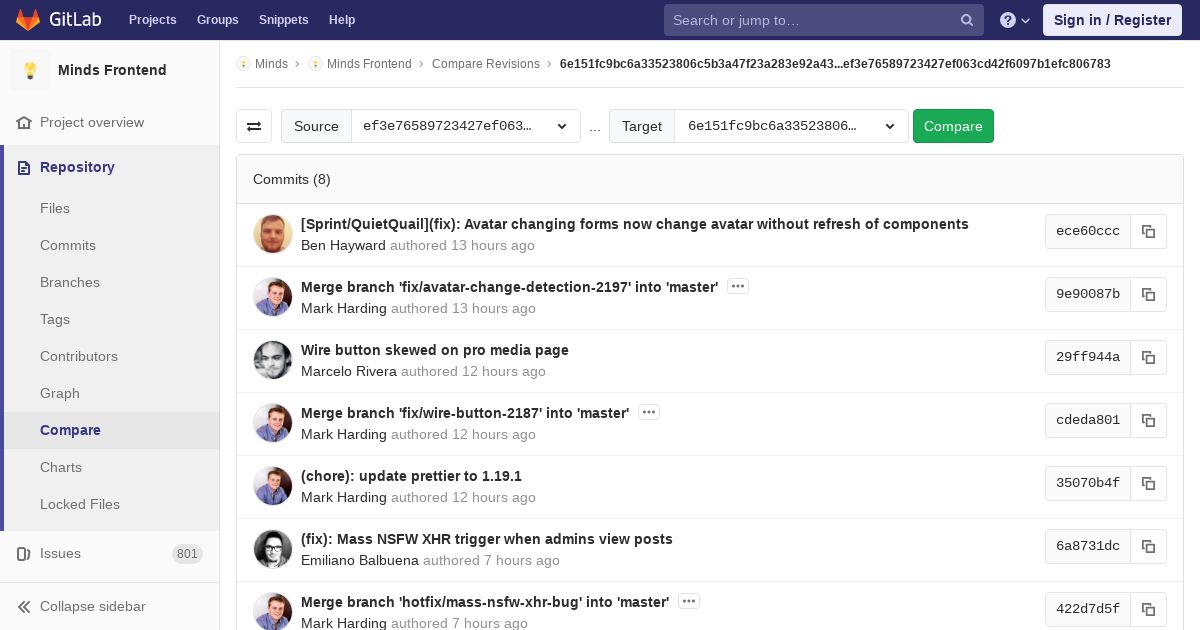Click Marcelo Rivera author link
The image size is (1200, 630).
(x=349, y=371)
